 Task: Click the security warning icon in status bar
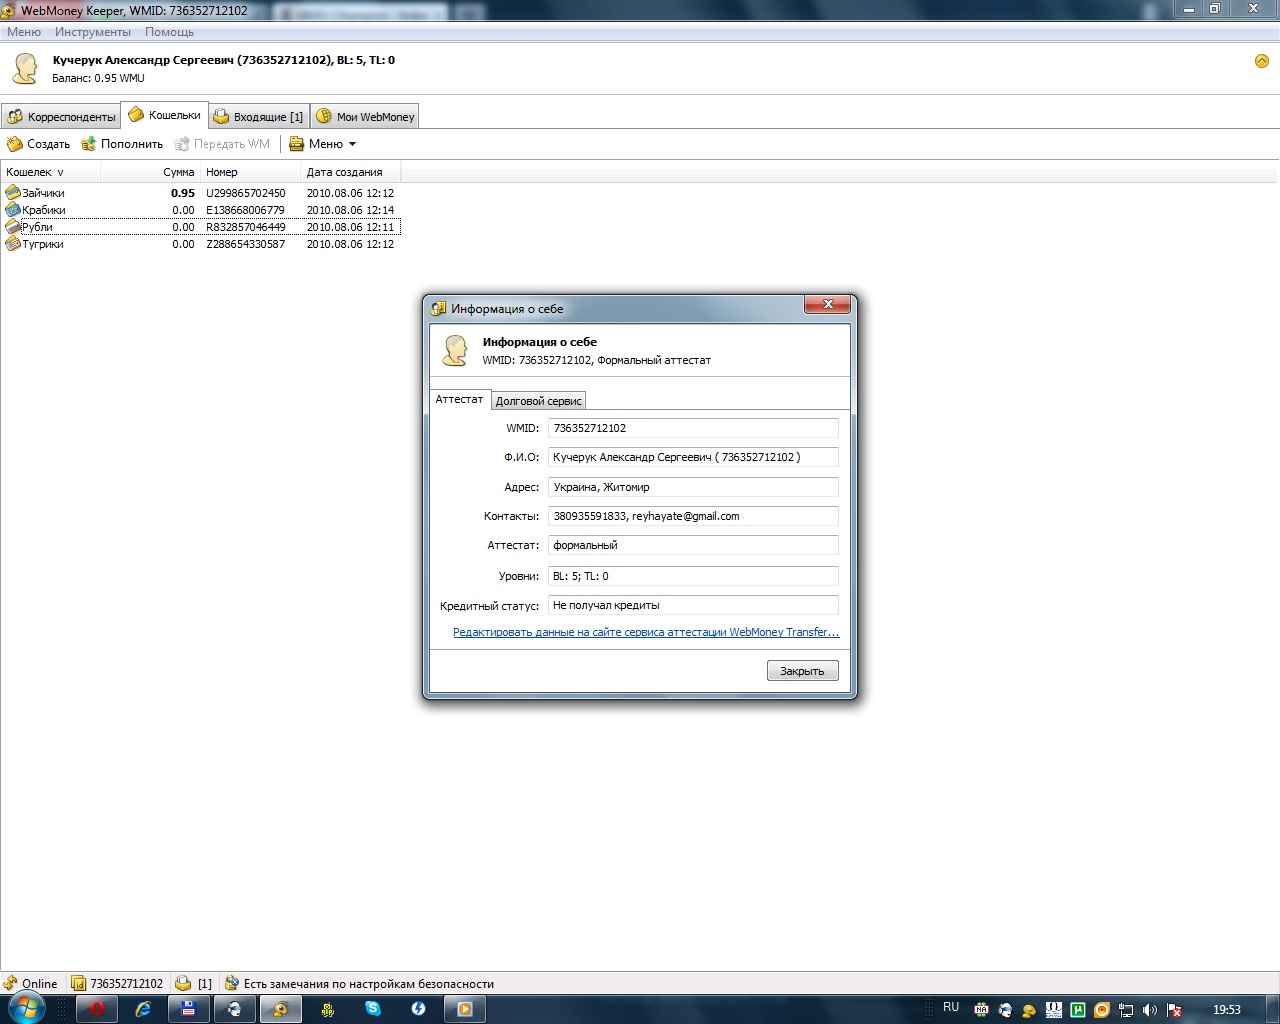[x=231, y=983]
